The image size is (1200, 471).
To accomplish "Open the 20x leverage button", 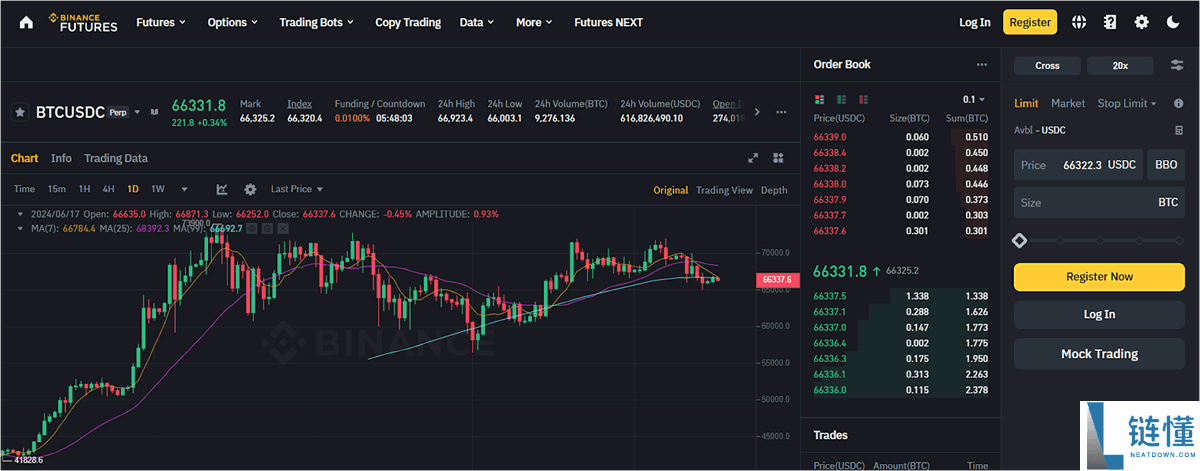I will [1120, 65].
